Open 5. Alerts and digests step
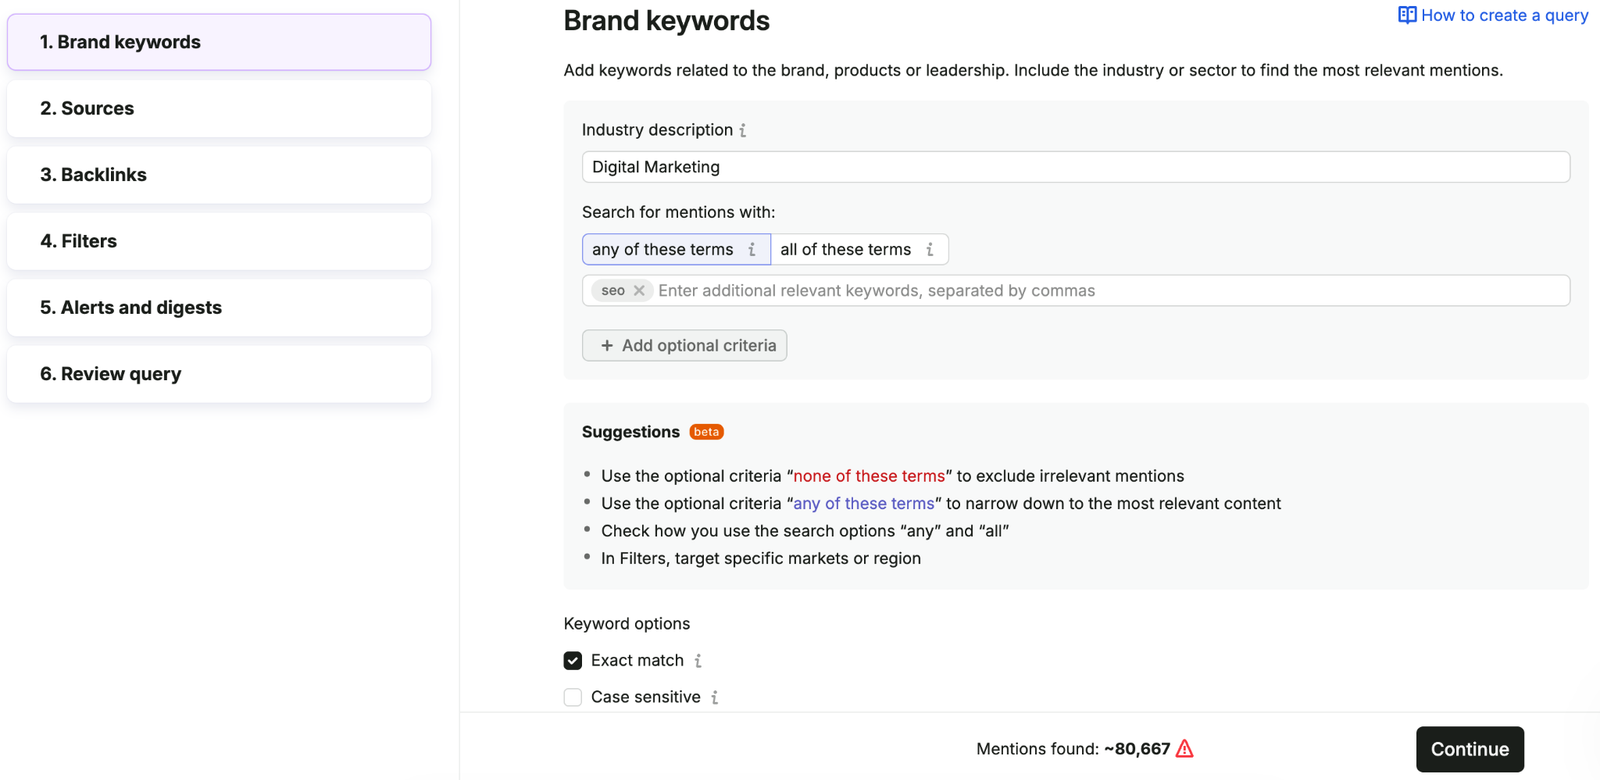 pos(219,307)
